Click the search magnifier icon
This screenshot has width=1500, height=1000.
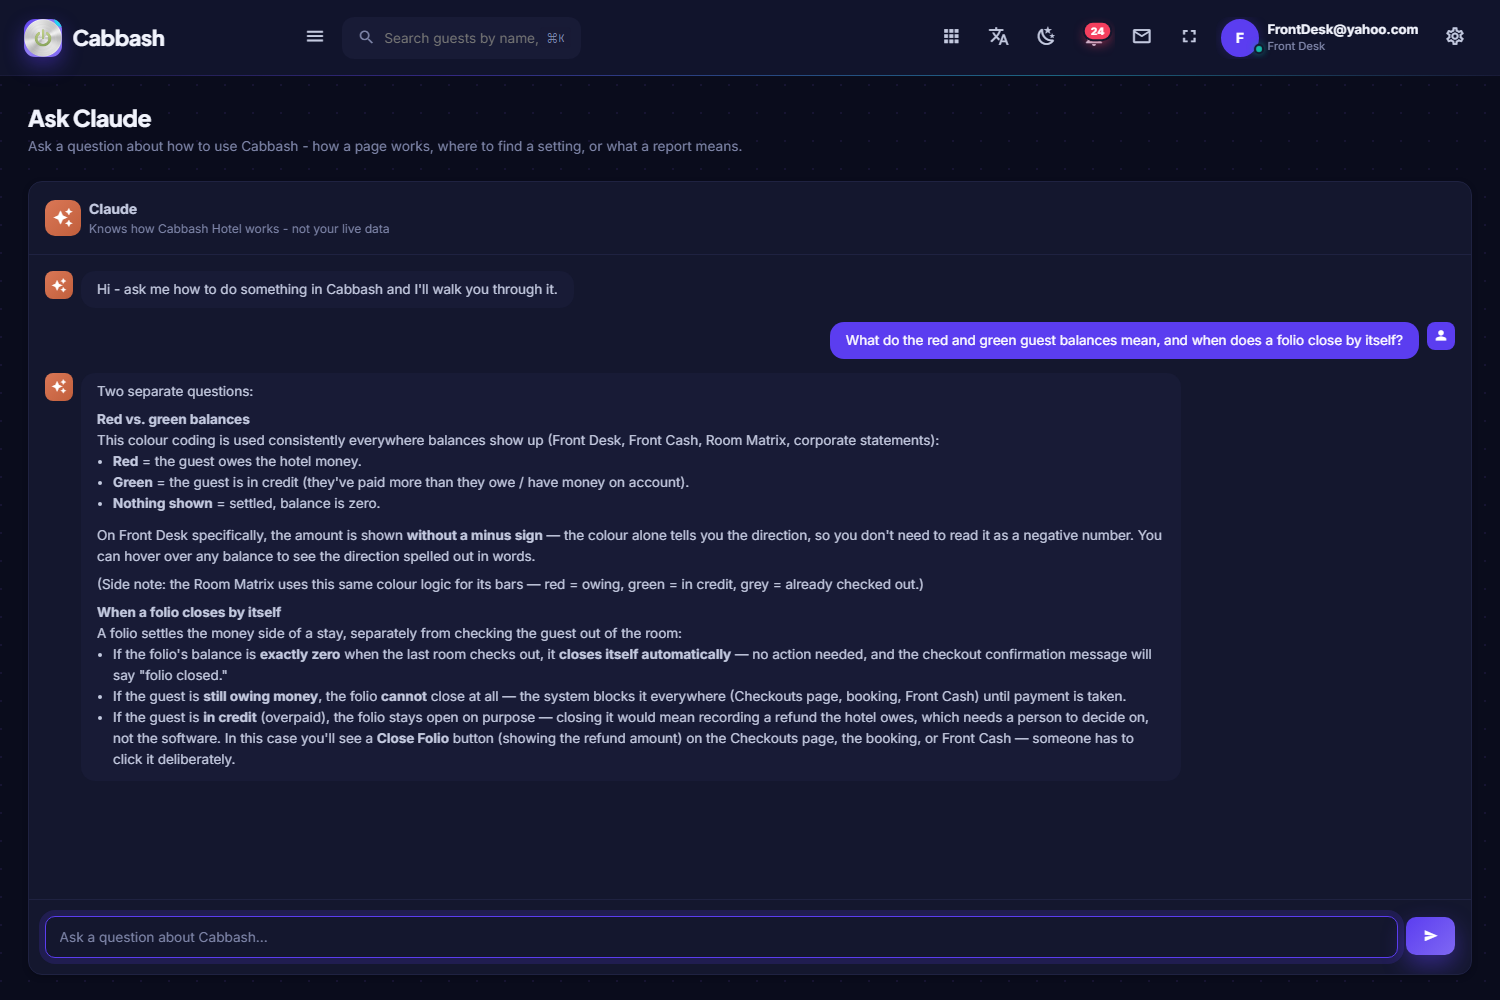[x=366, y=38]
